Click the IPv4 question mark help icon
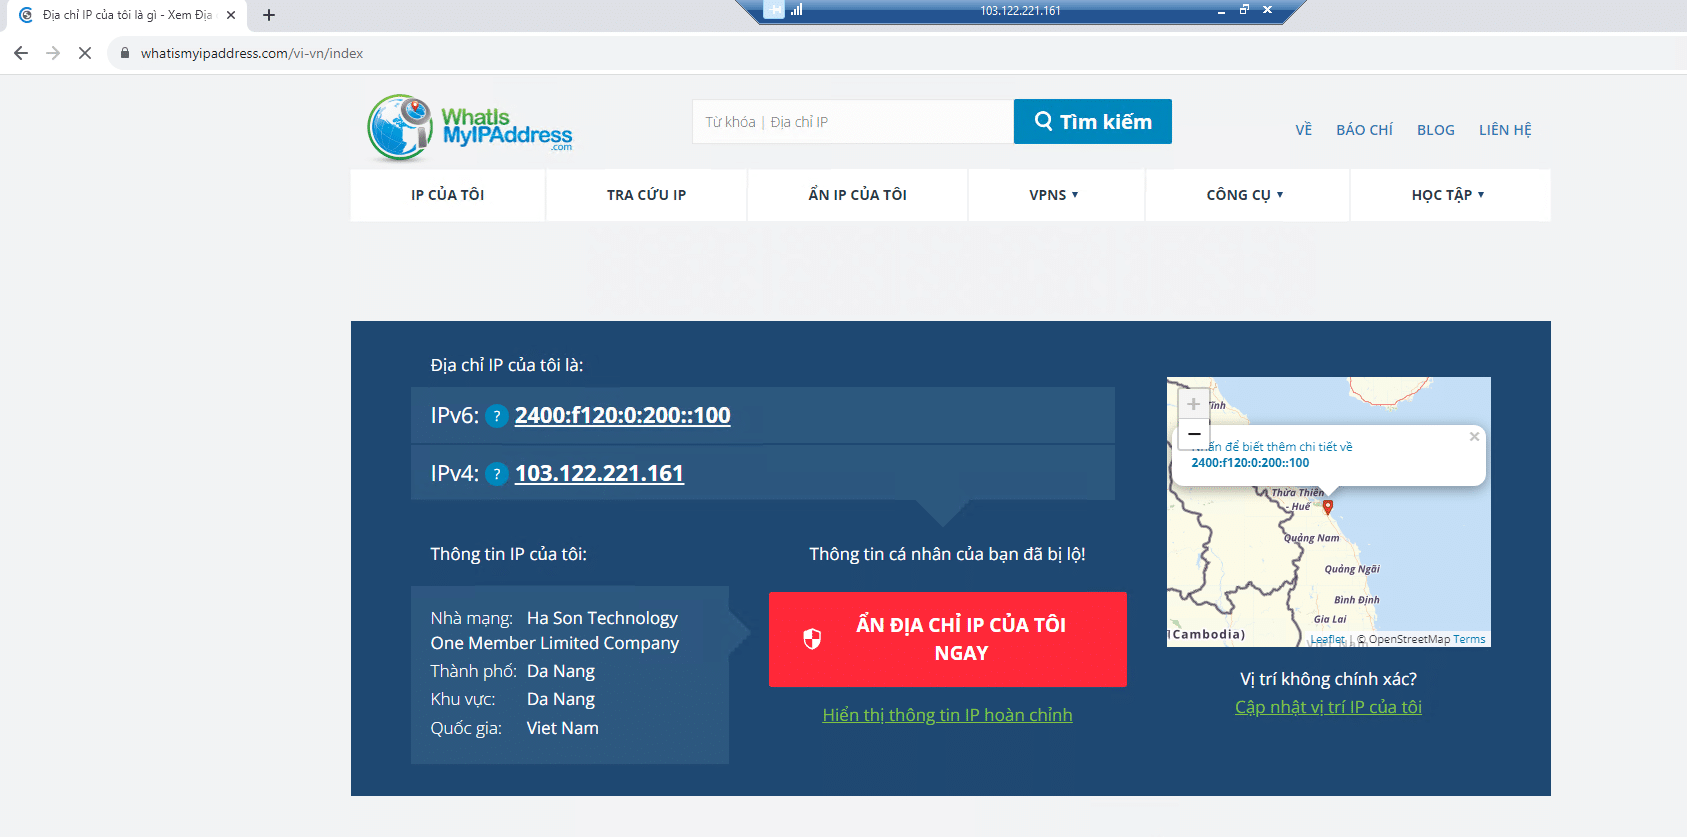The width and height of the screenshot is (1687, 837). click(497, 474)
